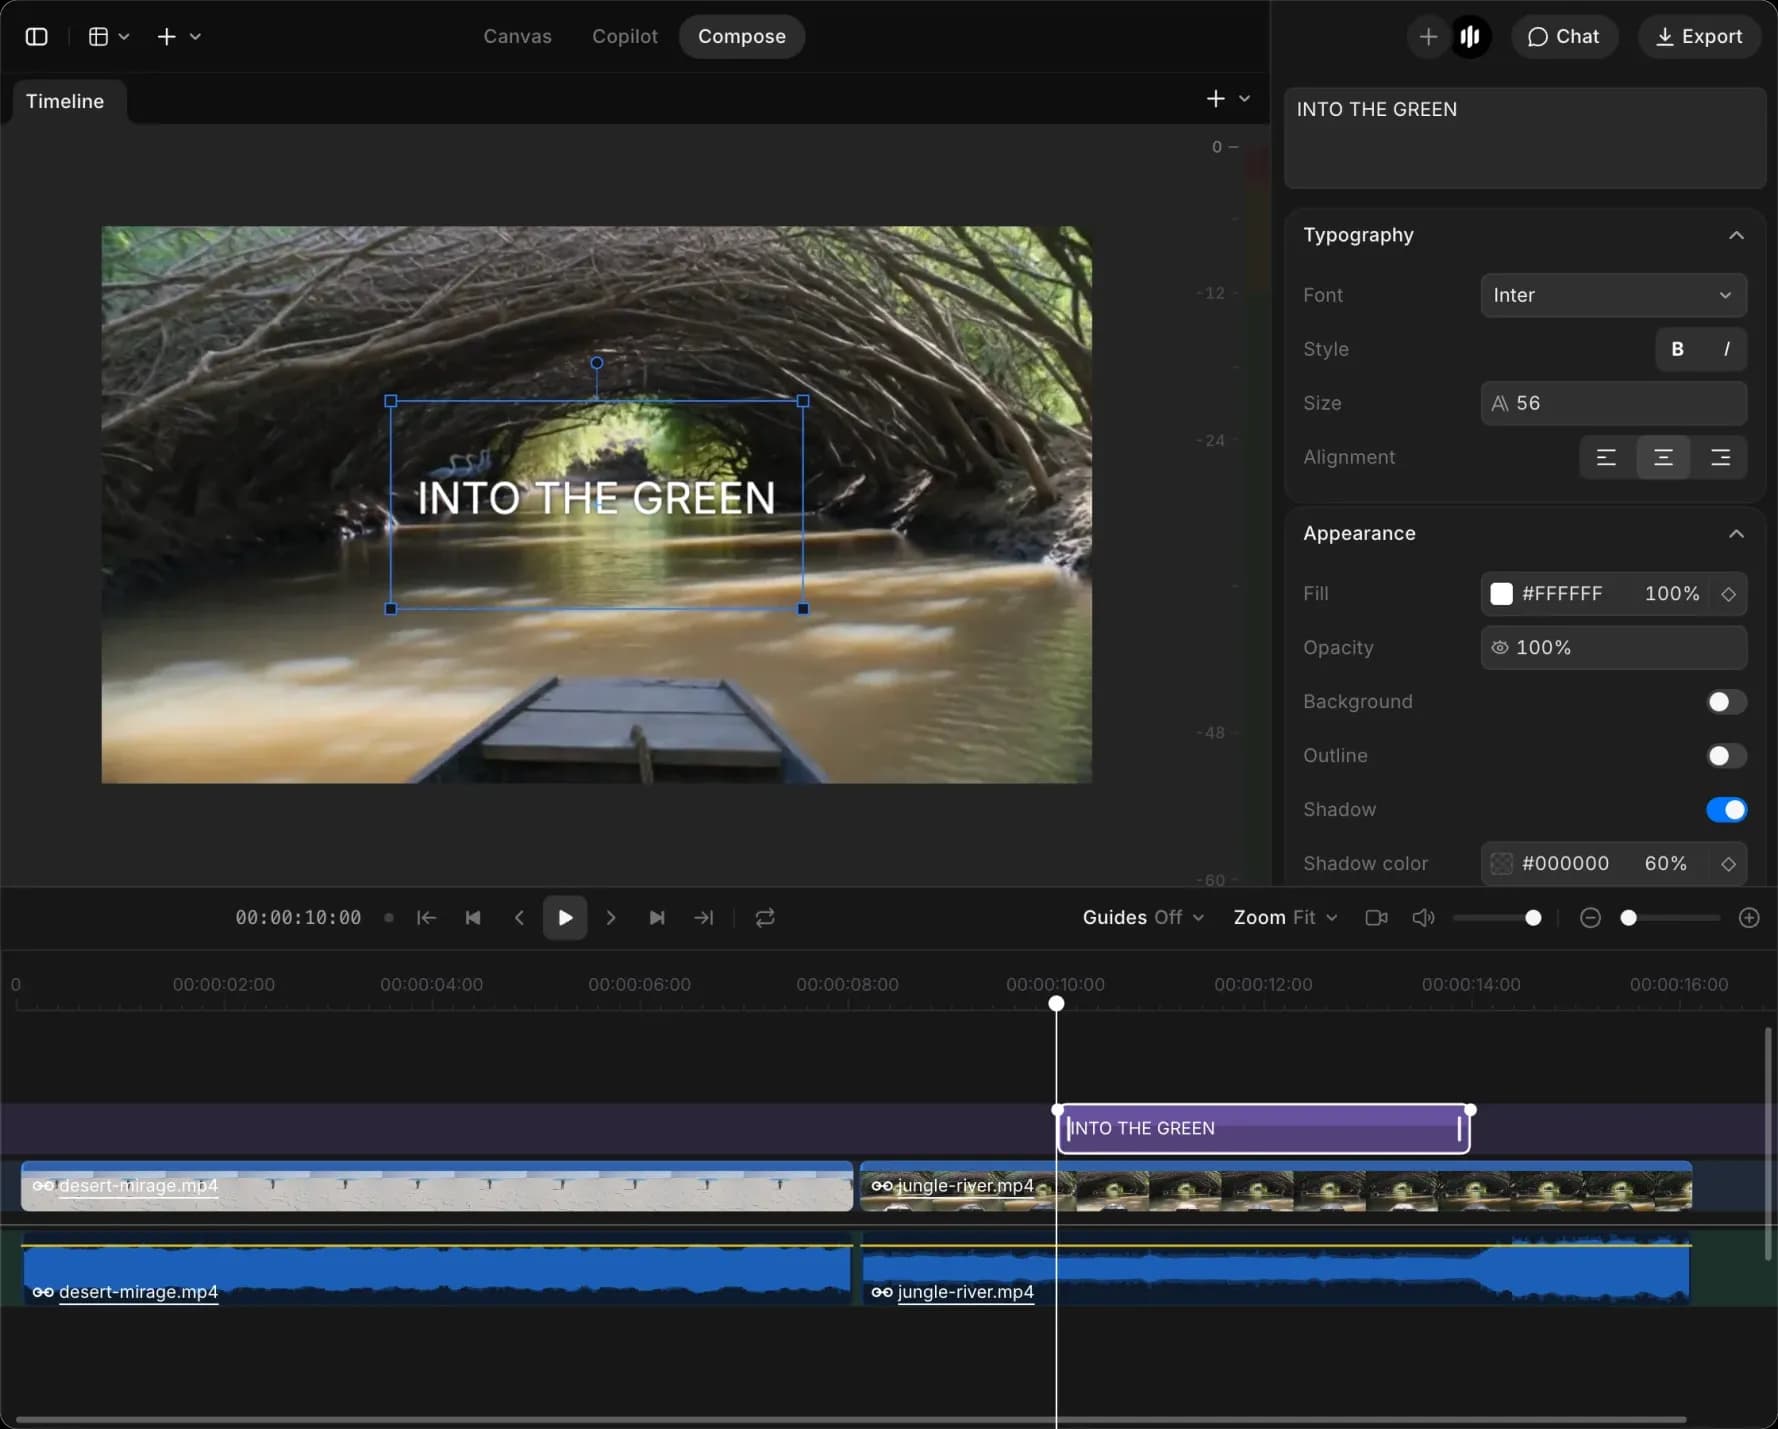Click the timeline zoom slider handle

1628,917
